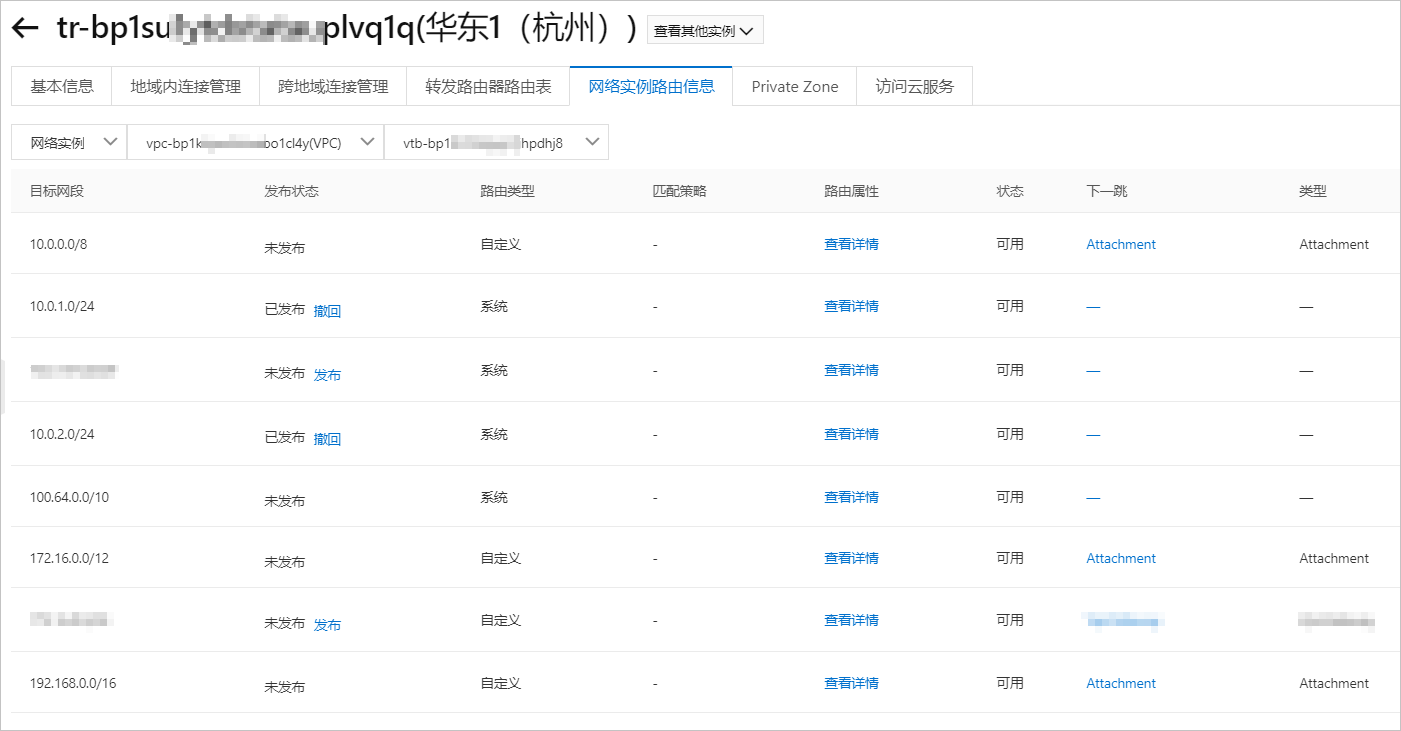Expand the 网络实例 filter dropdown
The width and height of the screenshot is (1401, 731).
(70, 142)
